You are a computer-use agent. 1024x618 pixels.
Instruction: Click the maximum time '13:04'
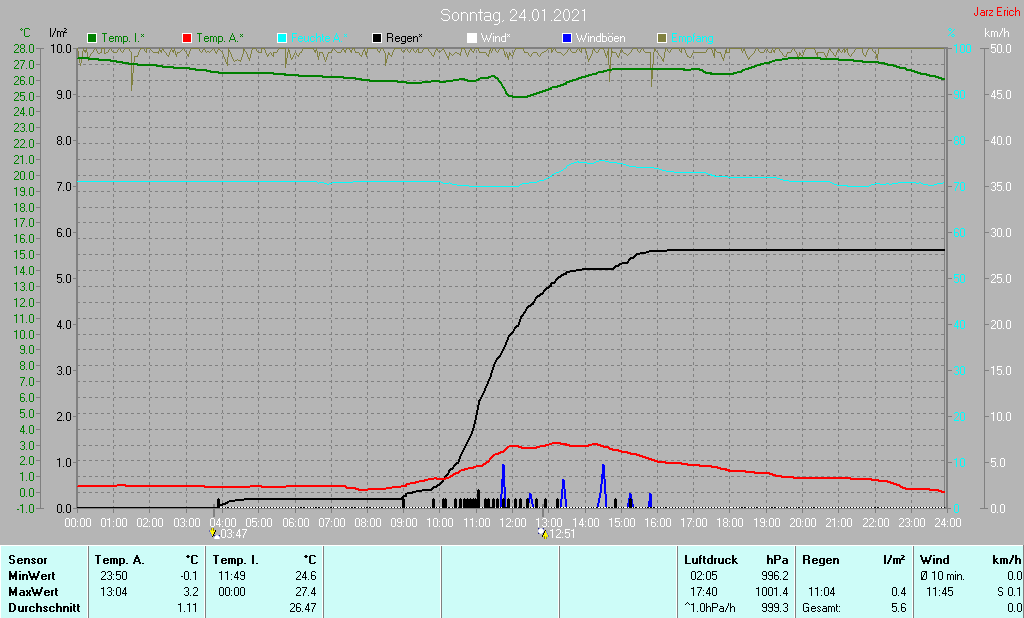[114, 592]
